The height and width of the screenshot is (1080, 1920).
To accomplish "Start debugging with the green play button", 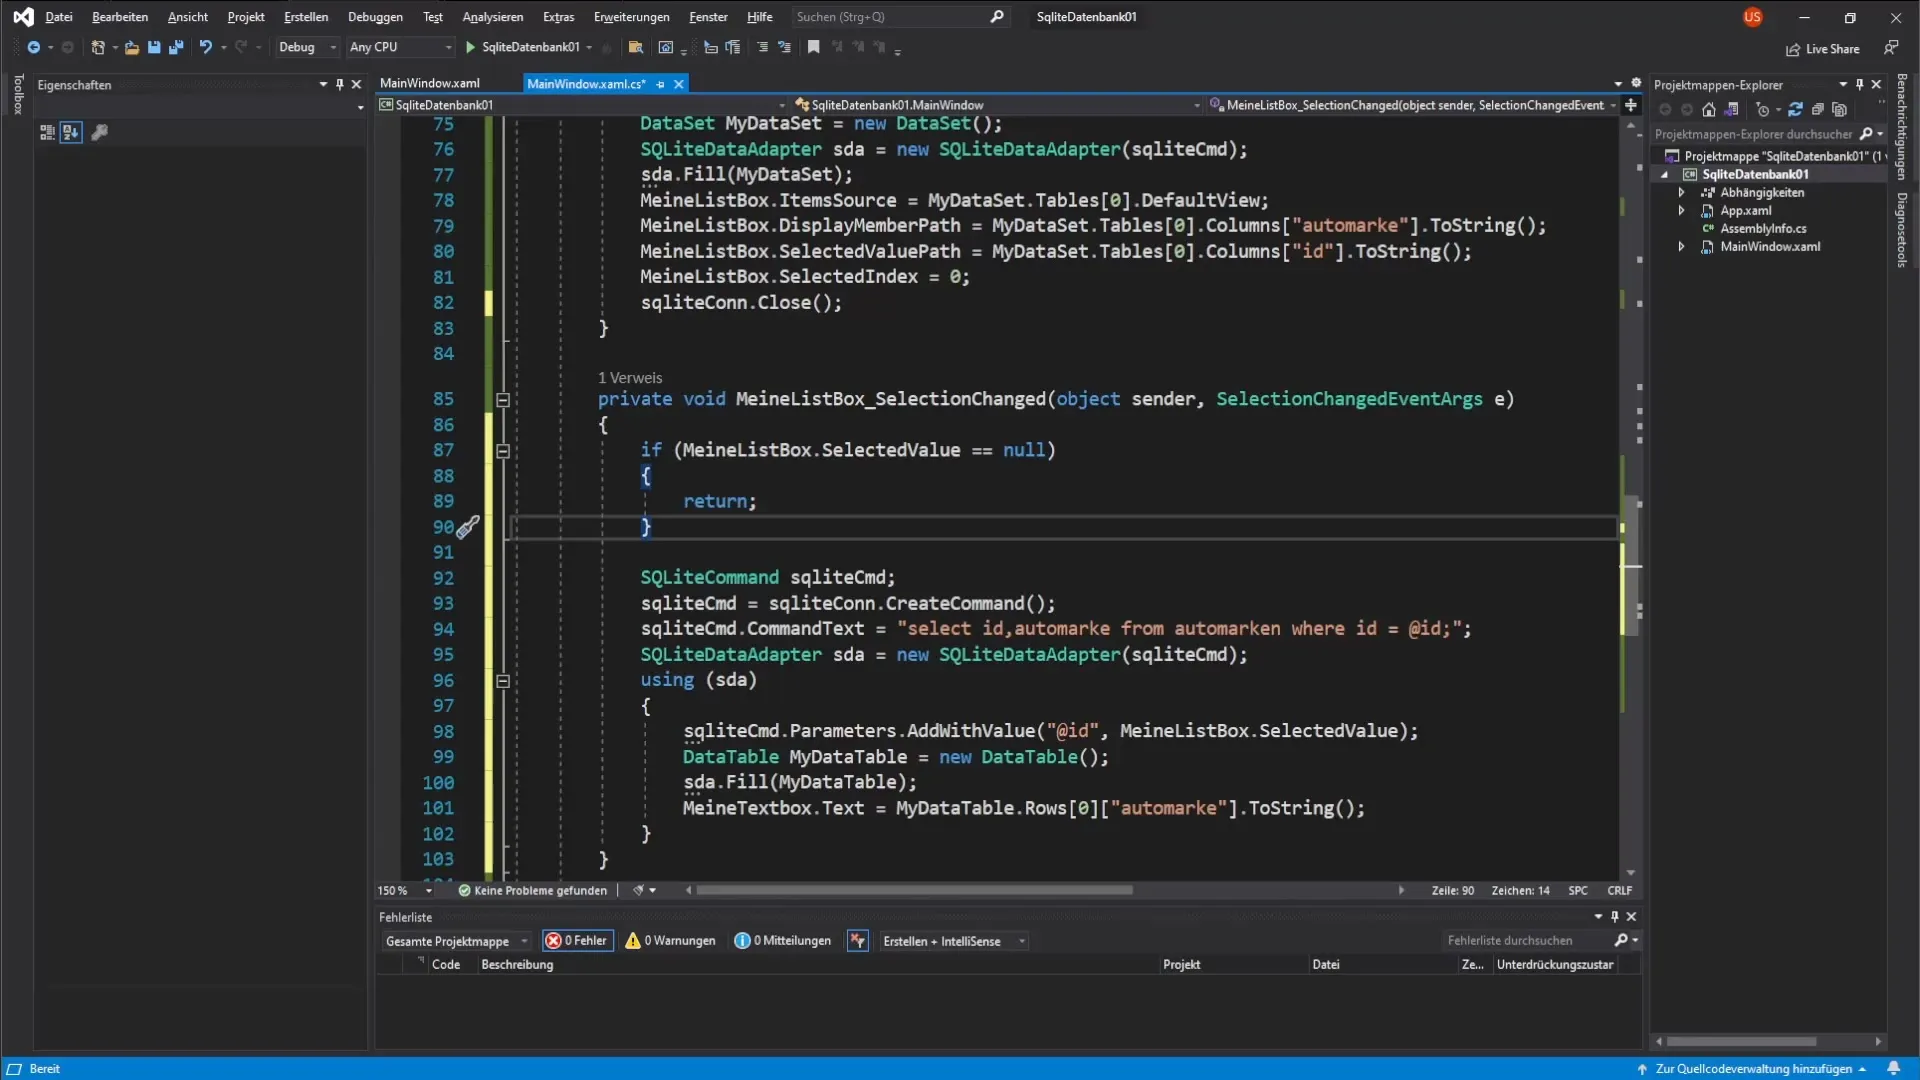I will point(470,47).
